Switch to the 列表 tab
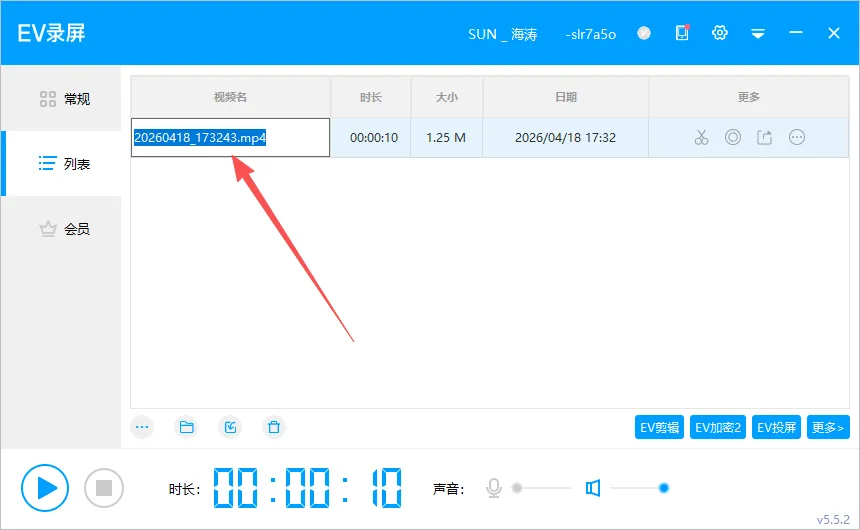 [x=61, y=163]
